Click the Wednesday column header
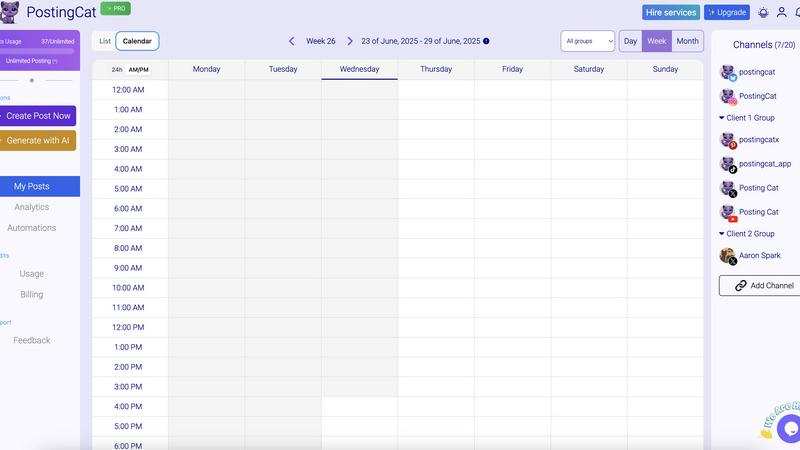The image size is (800, 450). point(359,69)
